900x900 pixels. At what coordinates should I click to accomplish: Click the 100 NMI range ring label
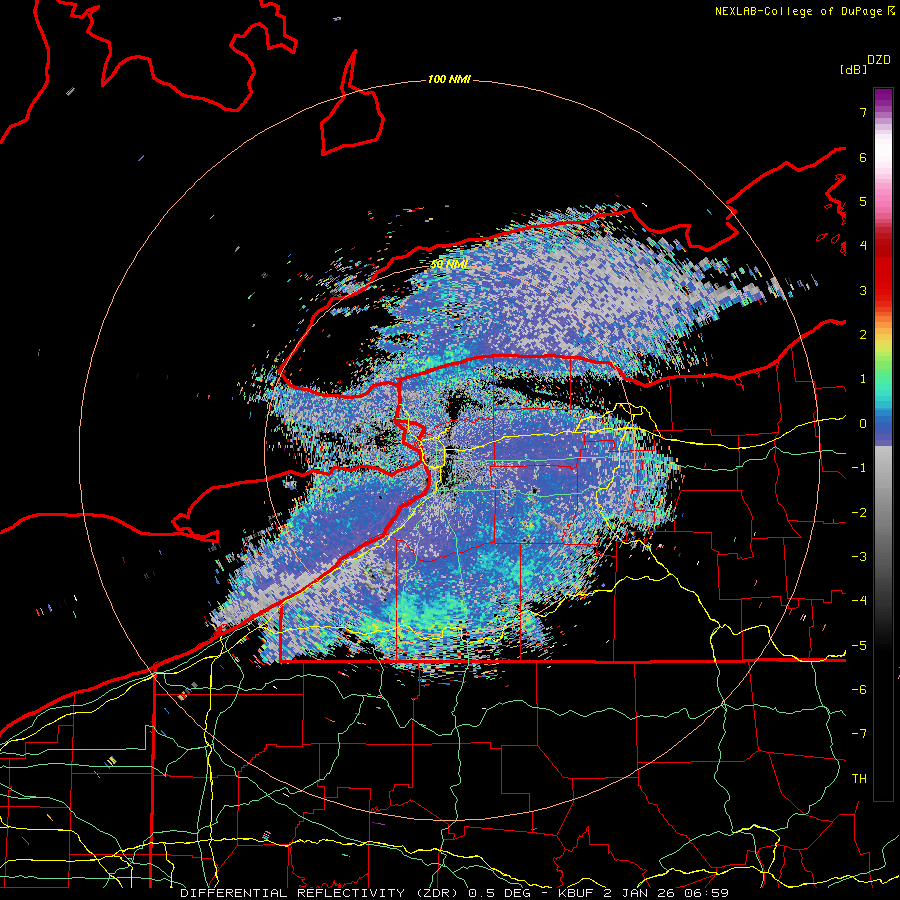(x=449, y=79)
